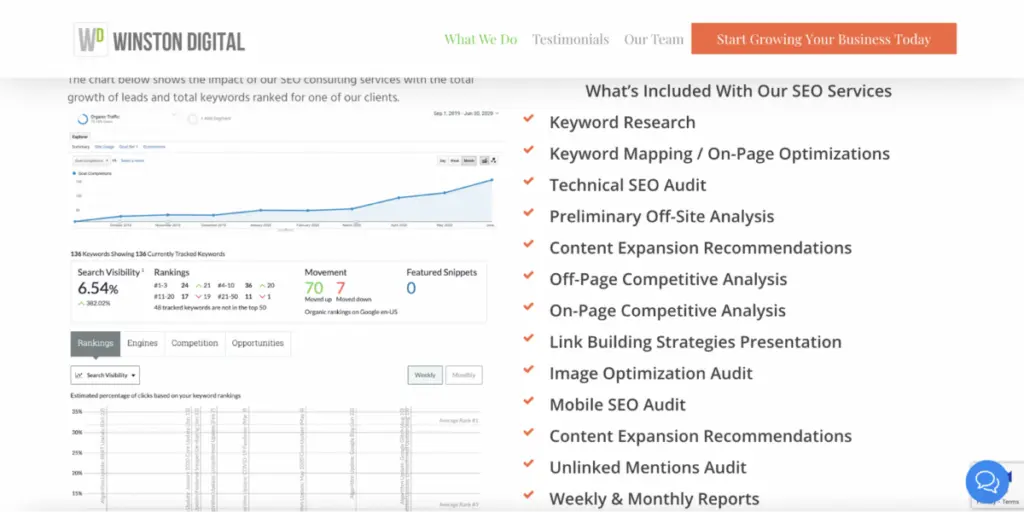Screen dimensions: 1024x512
Task: Open the Search Visibility dropdown
Action: pyautogui.click(x=105, y=375)
